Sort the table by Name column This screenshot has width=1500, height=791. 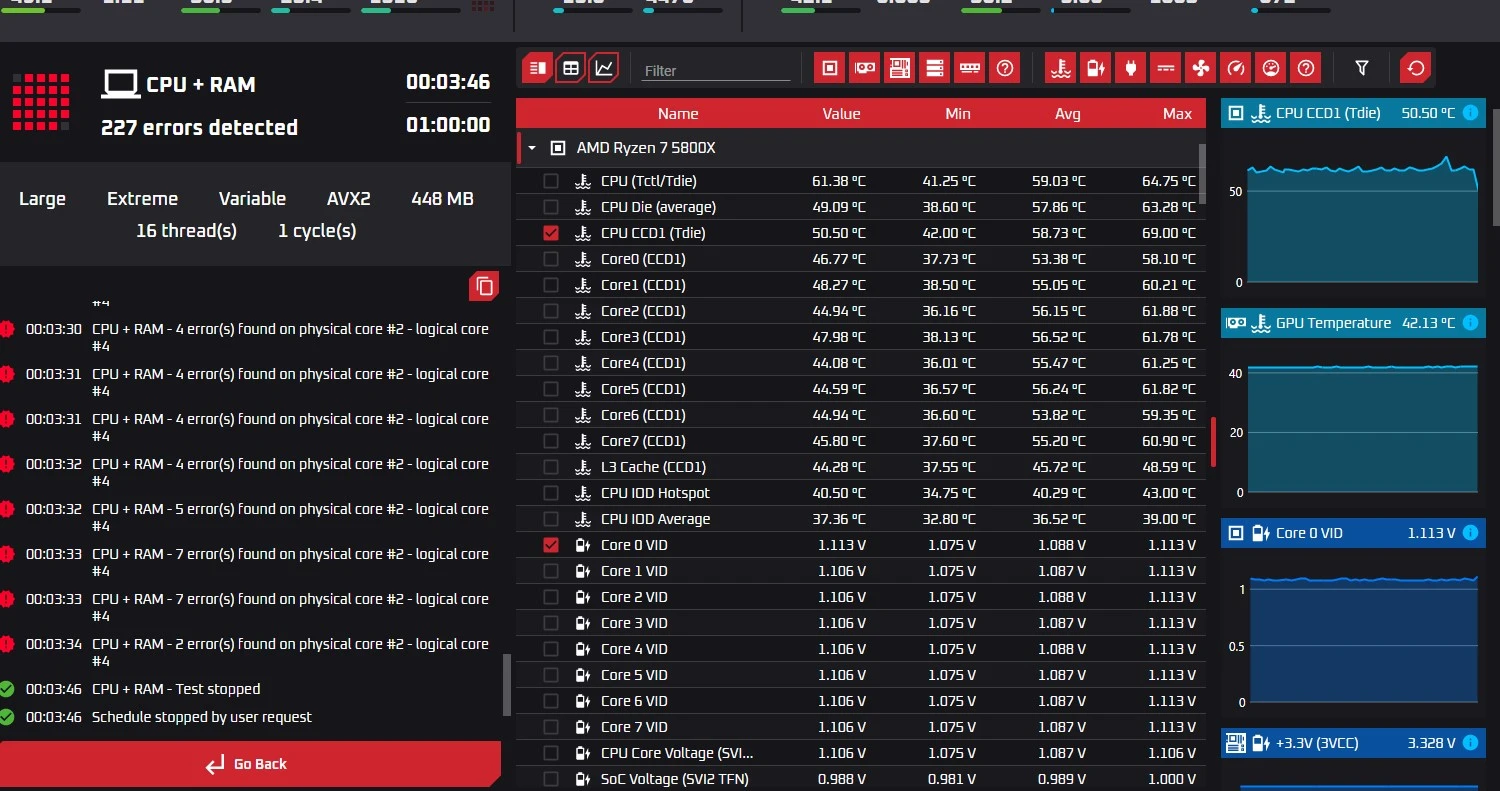(x=678, y=114)
